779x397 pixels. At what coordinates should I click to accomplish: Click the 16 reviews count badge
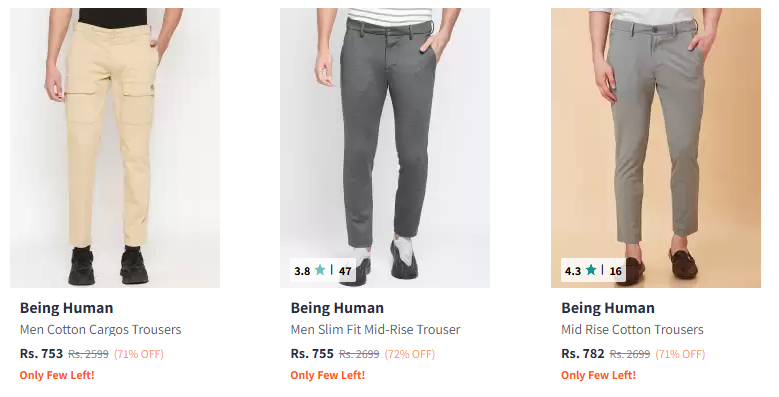616,271
